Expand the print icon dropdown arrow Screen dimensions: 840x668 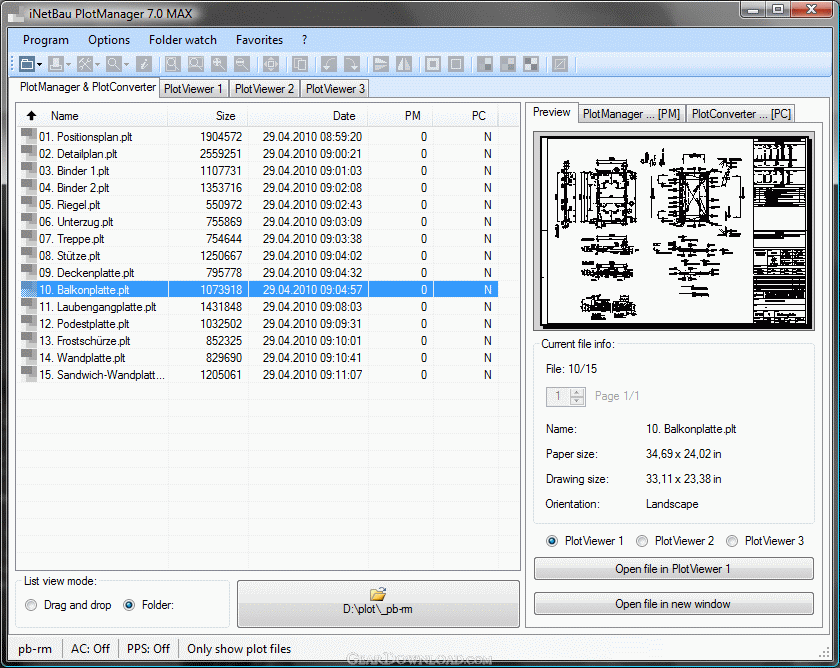pos(68,65)
